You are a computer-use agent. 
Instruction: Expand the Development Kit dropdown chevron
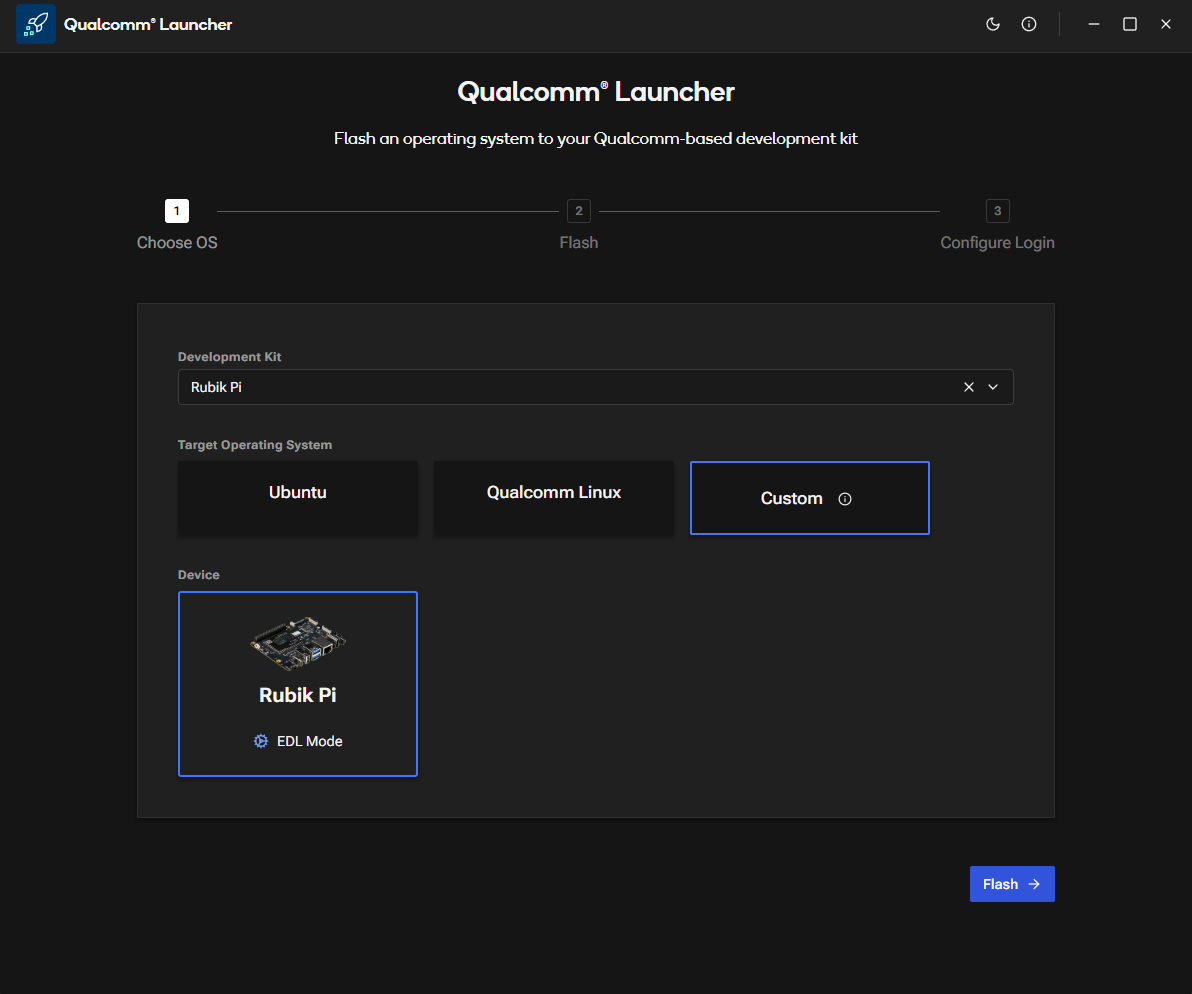click(993, 387)
